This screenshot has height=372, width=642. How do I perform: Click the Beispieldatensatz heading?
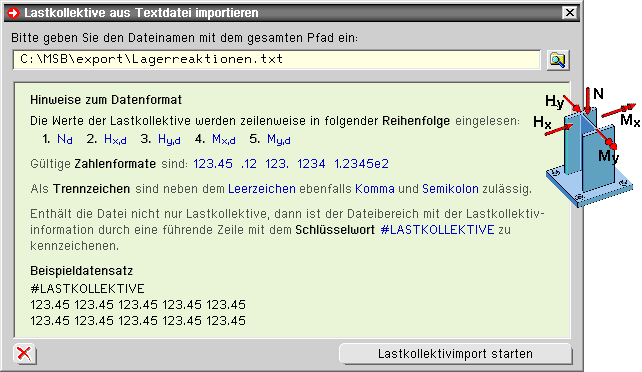pyautogui.click(x=81, y=271)
